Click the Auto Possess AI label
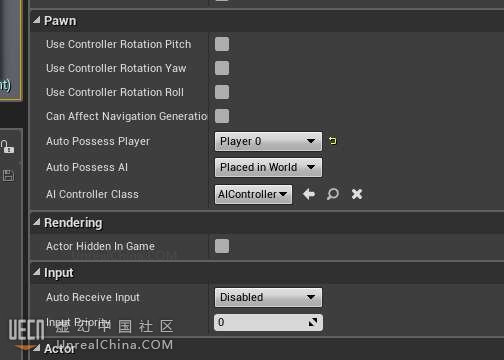 (x=87, y=167)
